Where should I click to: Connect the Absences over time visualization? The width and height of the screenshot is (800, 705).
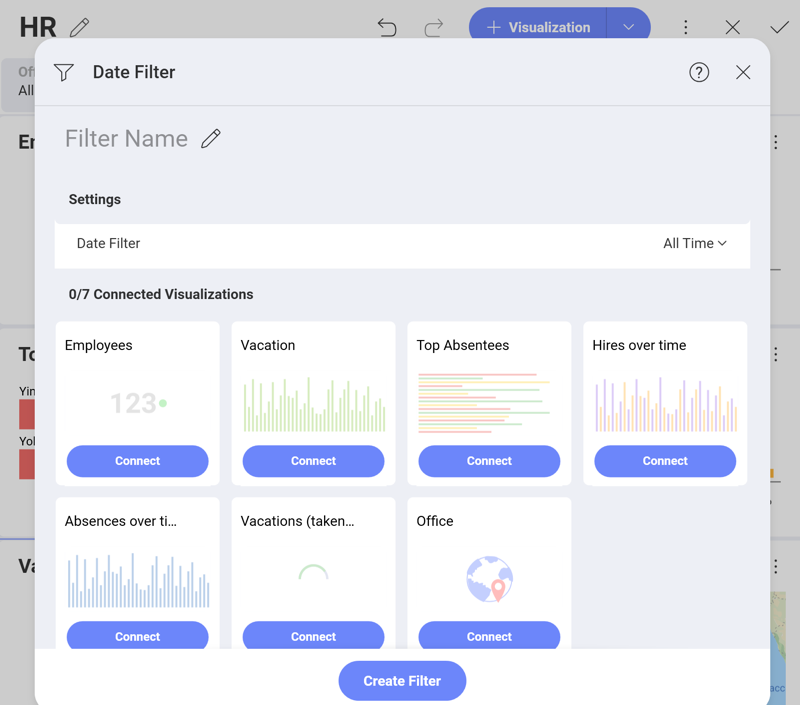[137, 636]
